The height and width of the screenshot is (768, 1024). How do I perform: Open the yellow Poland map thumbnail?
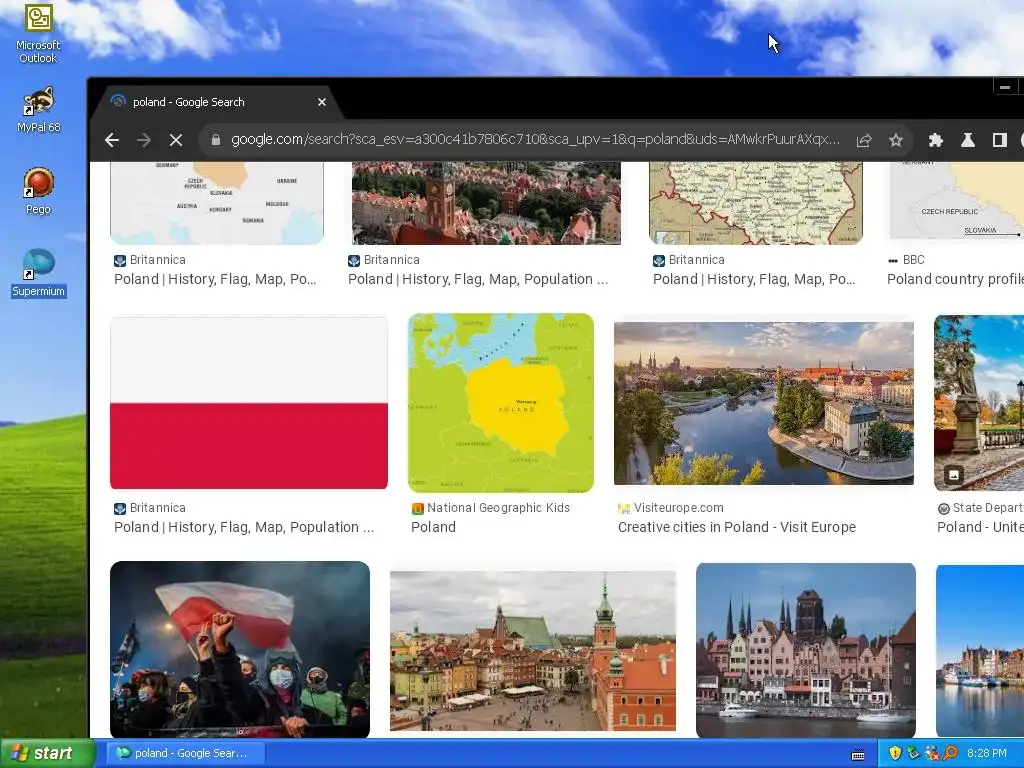501,403
